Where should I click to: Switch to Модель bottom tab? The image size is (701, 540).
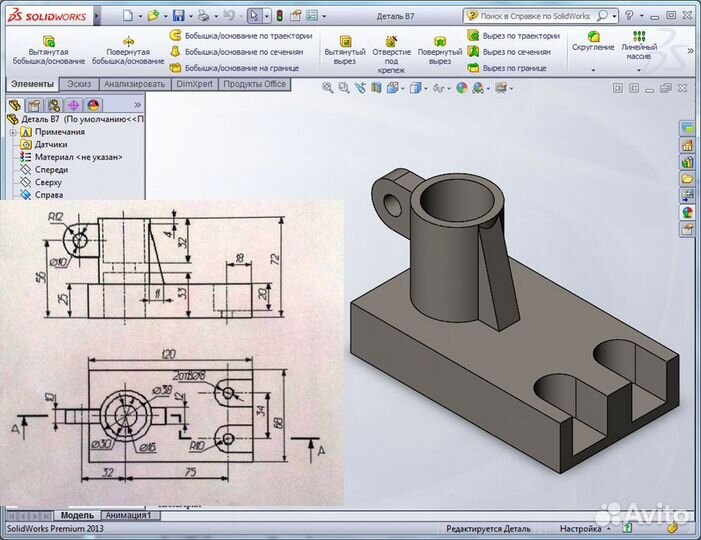(77, 515)
